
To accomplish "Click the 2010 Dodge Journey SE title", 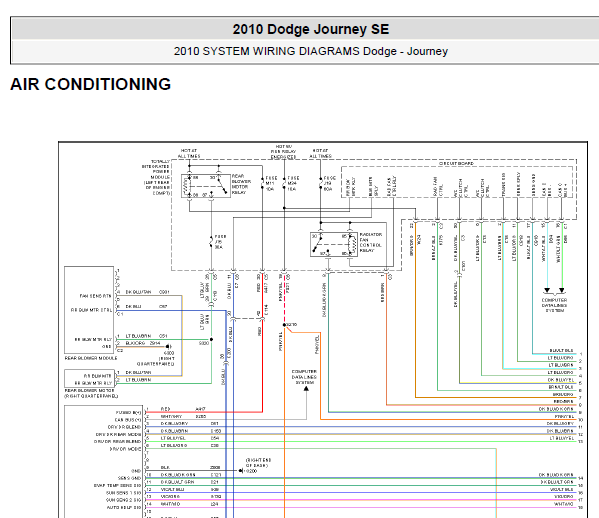I will point(311,29).
